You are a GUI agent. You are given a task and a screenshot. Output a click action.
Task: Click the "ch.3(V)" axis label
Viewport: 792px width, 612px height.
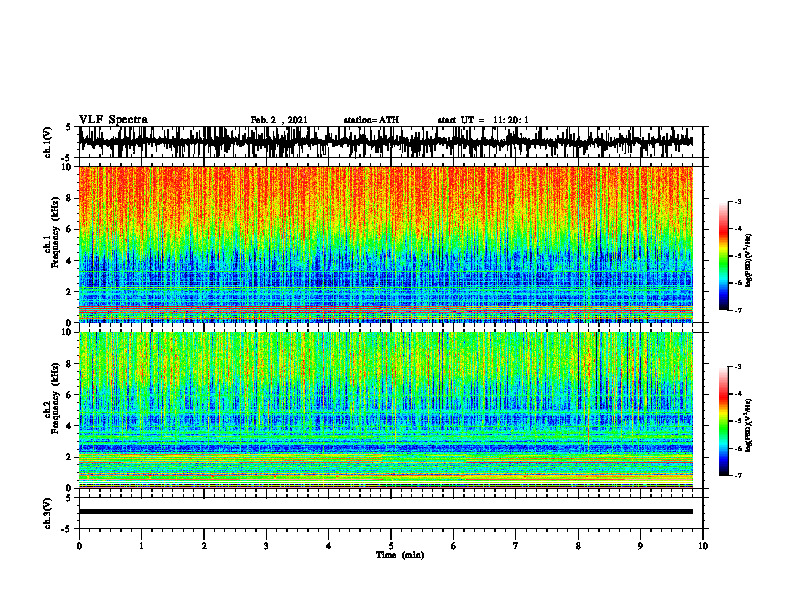pos(47,513)
